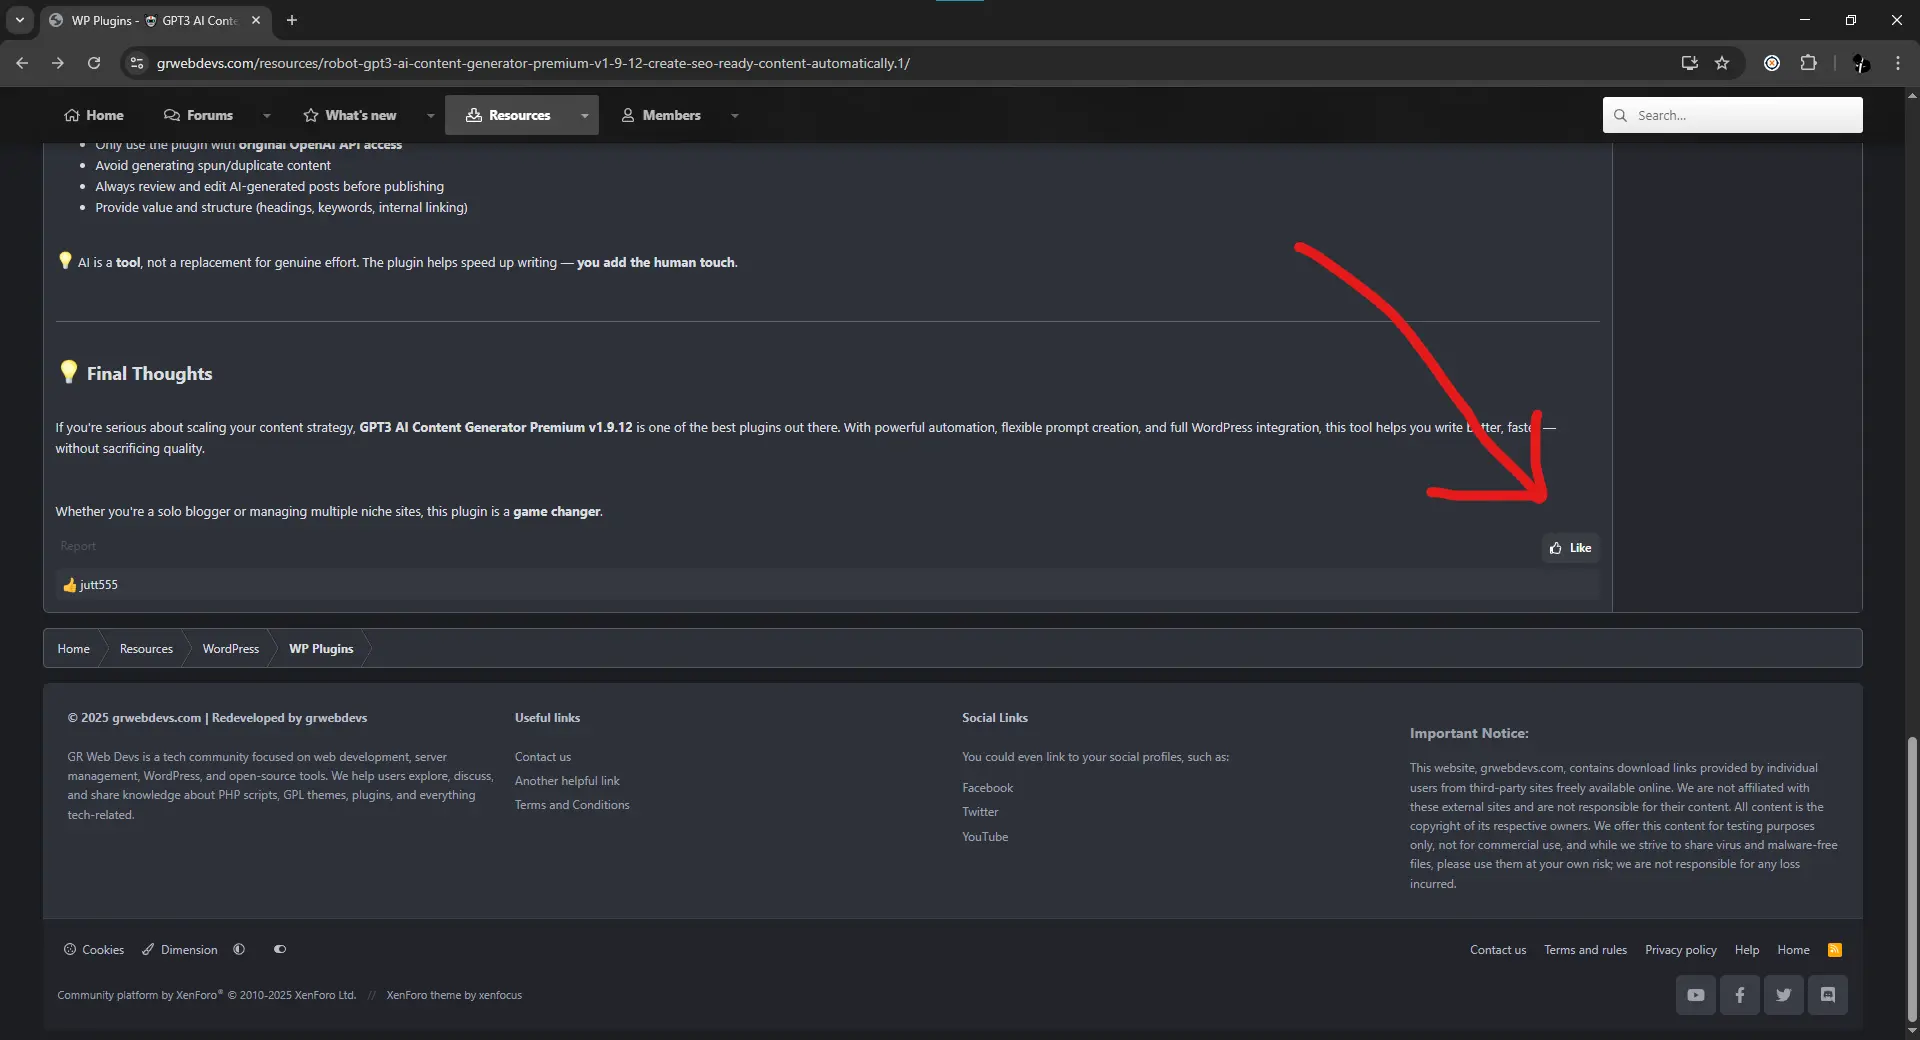The width and height of the screenshot is (1920, 1040).
Task: Click the Facebook icon button in footer
Action: 1739,995
